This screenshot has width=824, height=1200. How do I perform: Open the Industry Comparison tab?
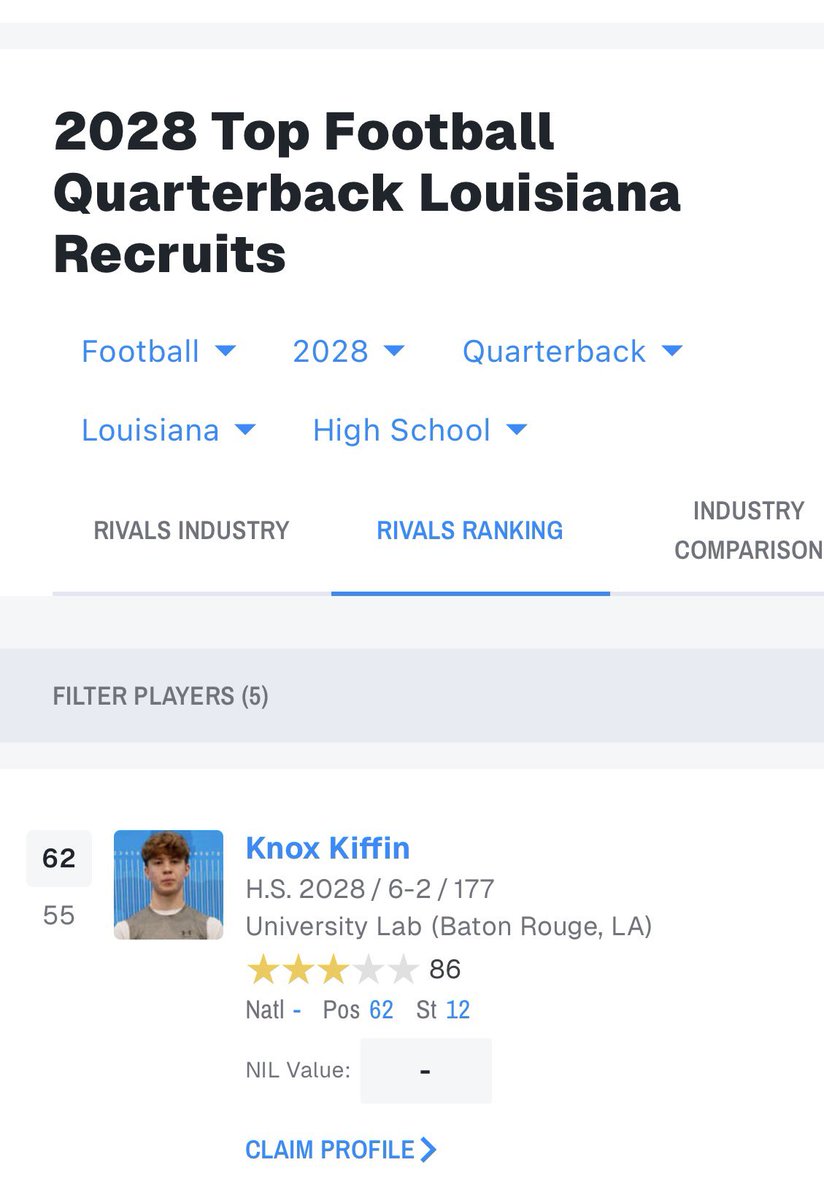(748, 530)
